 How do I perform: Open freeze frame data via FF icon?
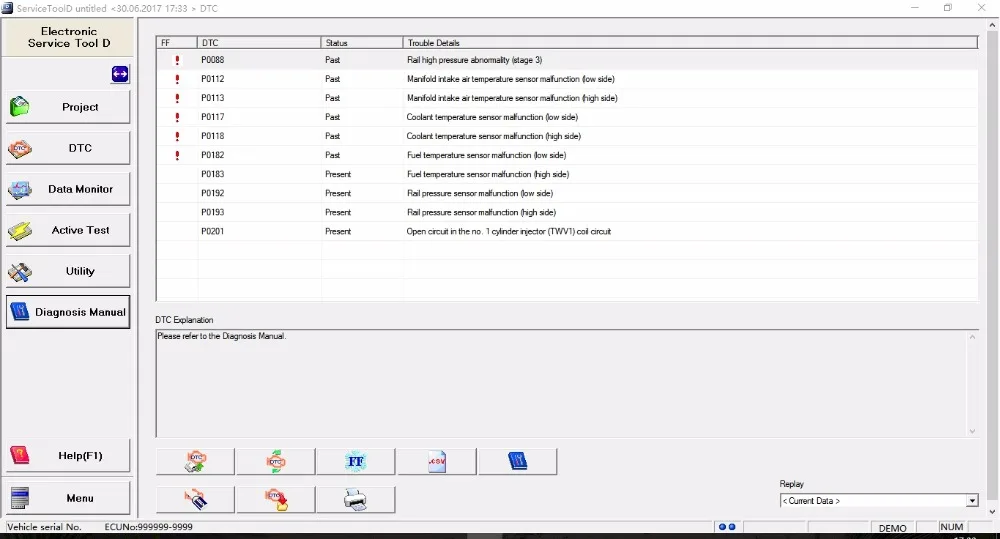(356, 461)
